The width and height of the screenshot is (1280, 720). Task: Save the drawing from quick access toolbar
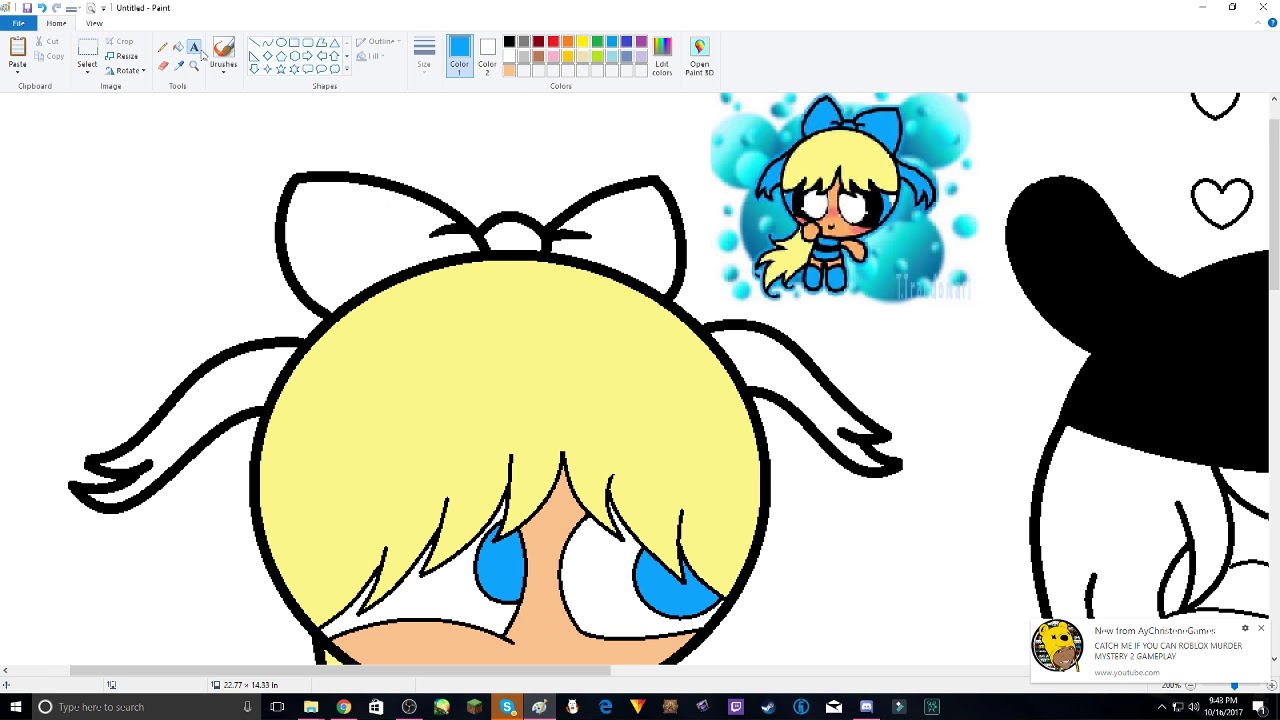pos(27,8)
